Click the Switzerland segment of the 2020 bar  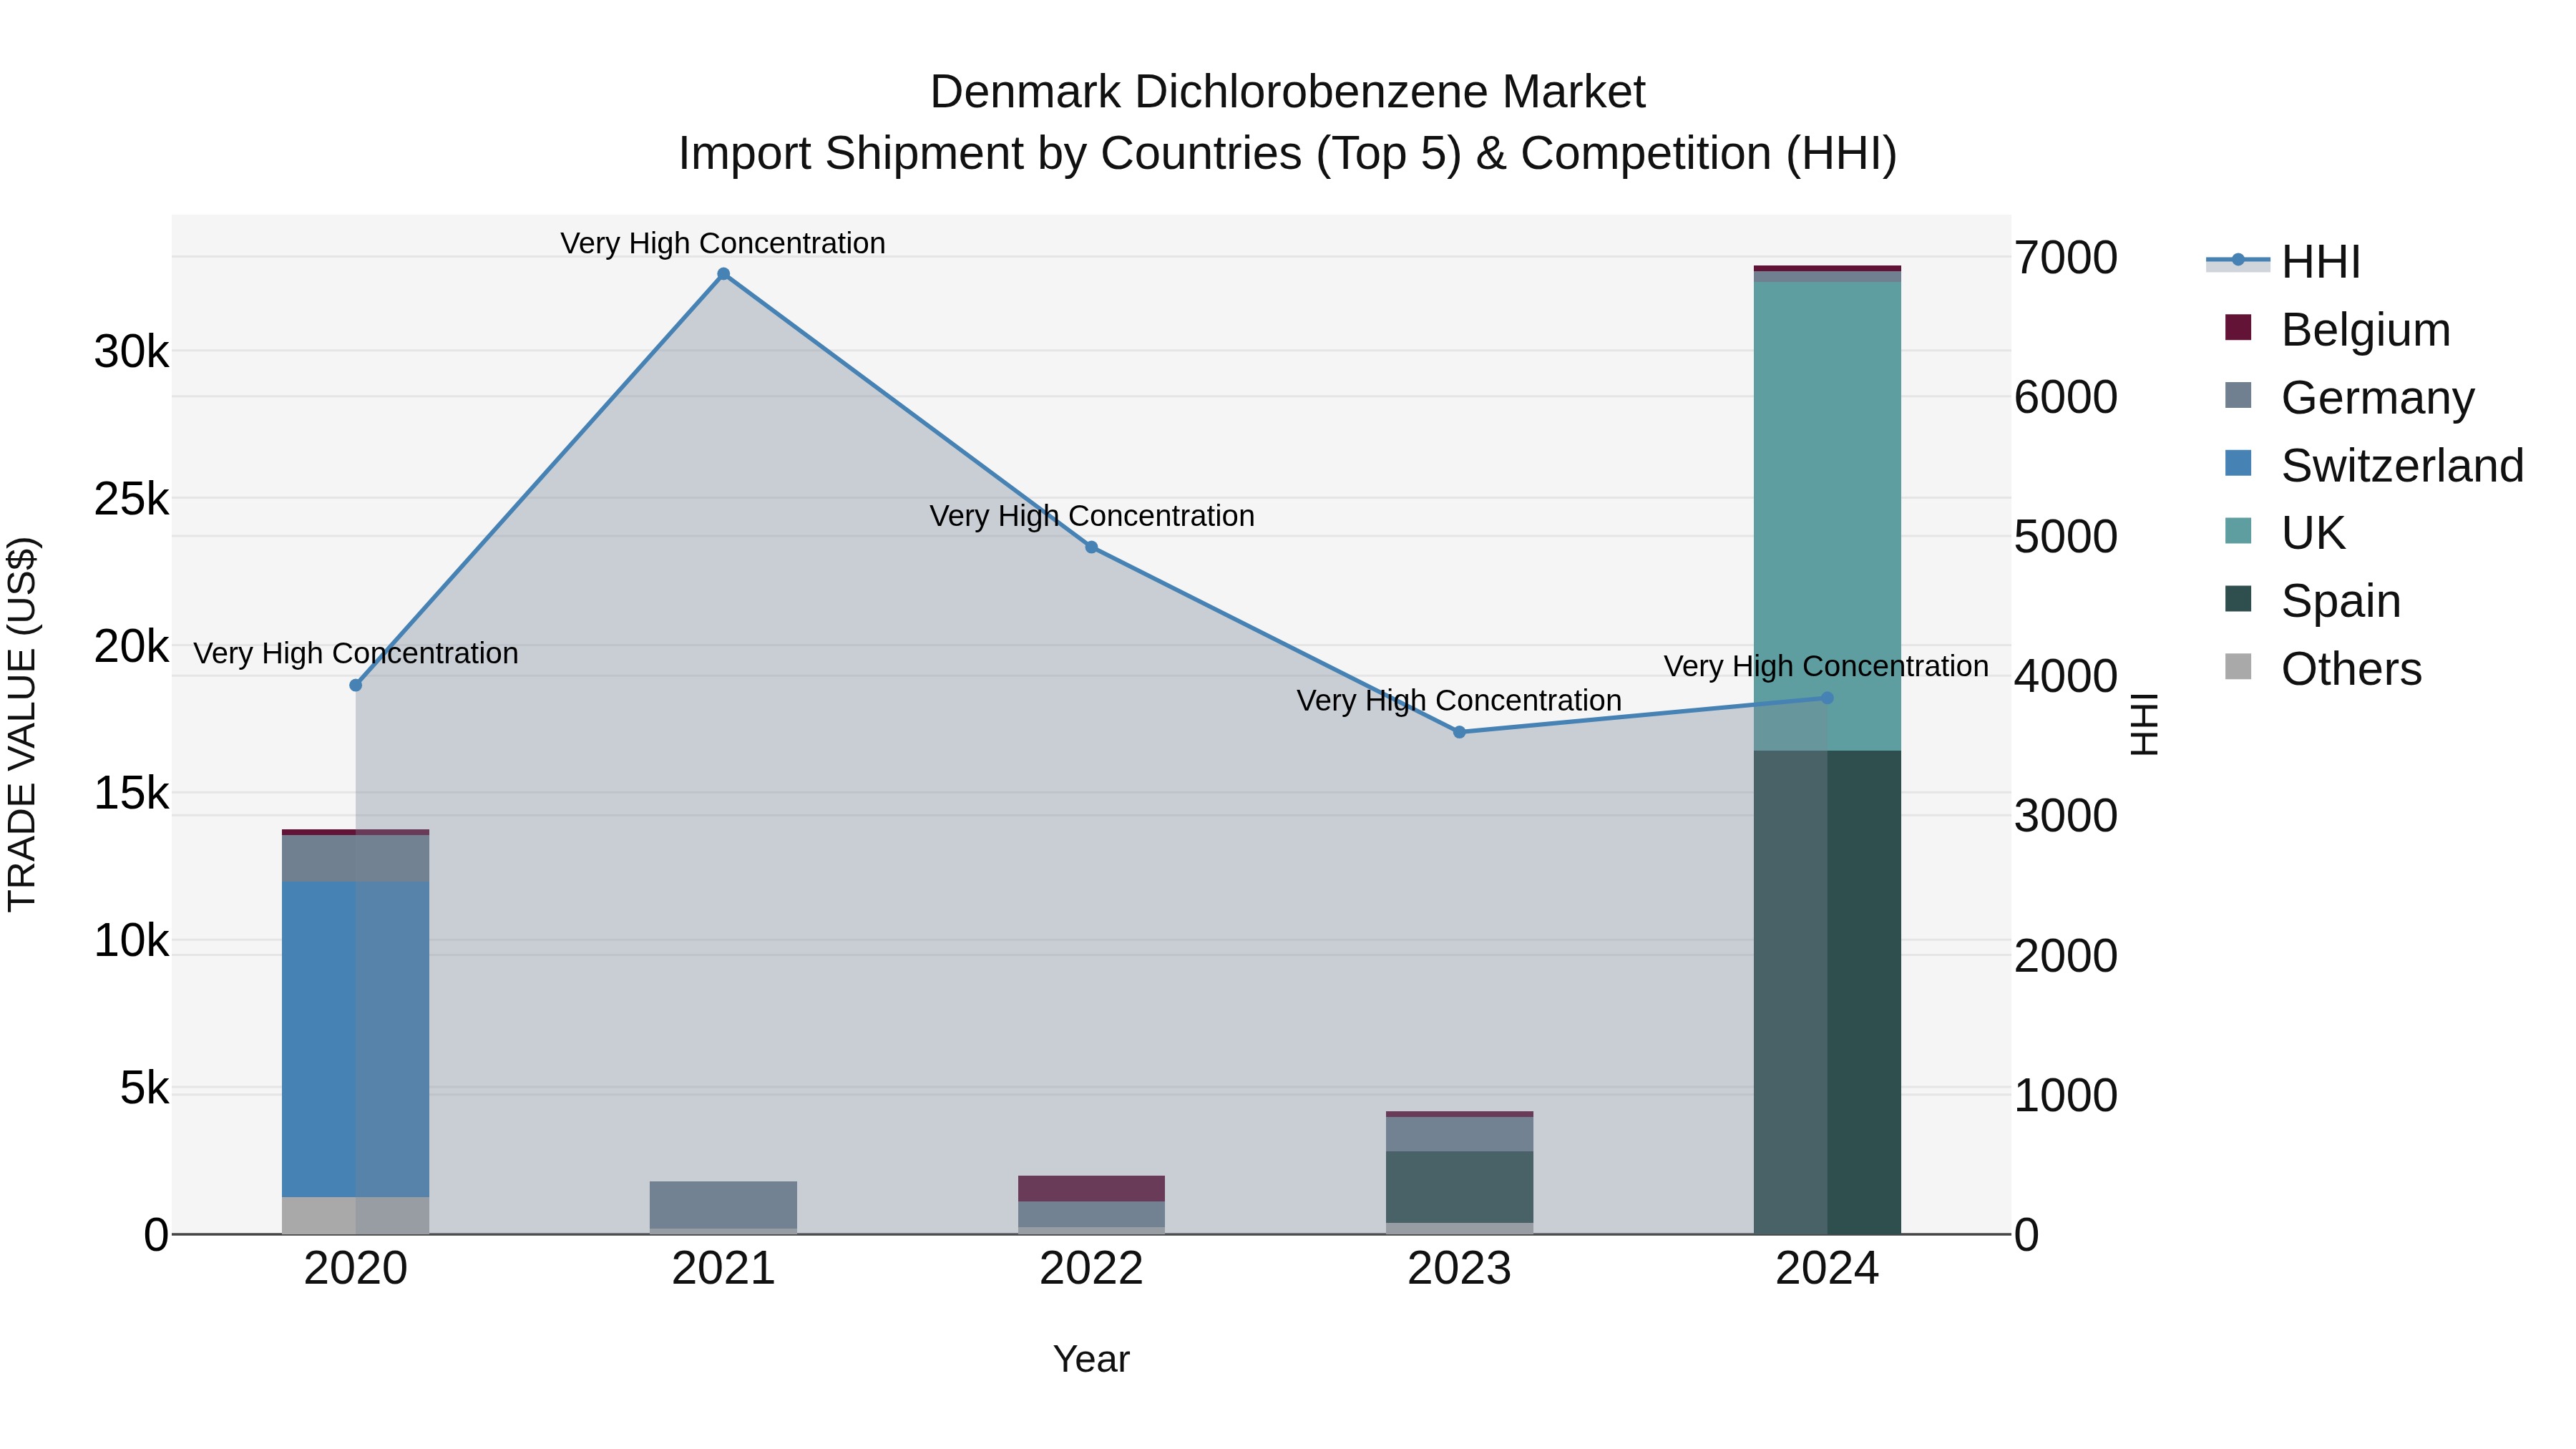tap(355, 1039)
